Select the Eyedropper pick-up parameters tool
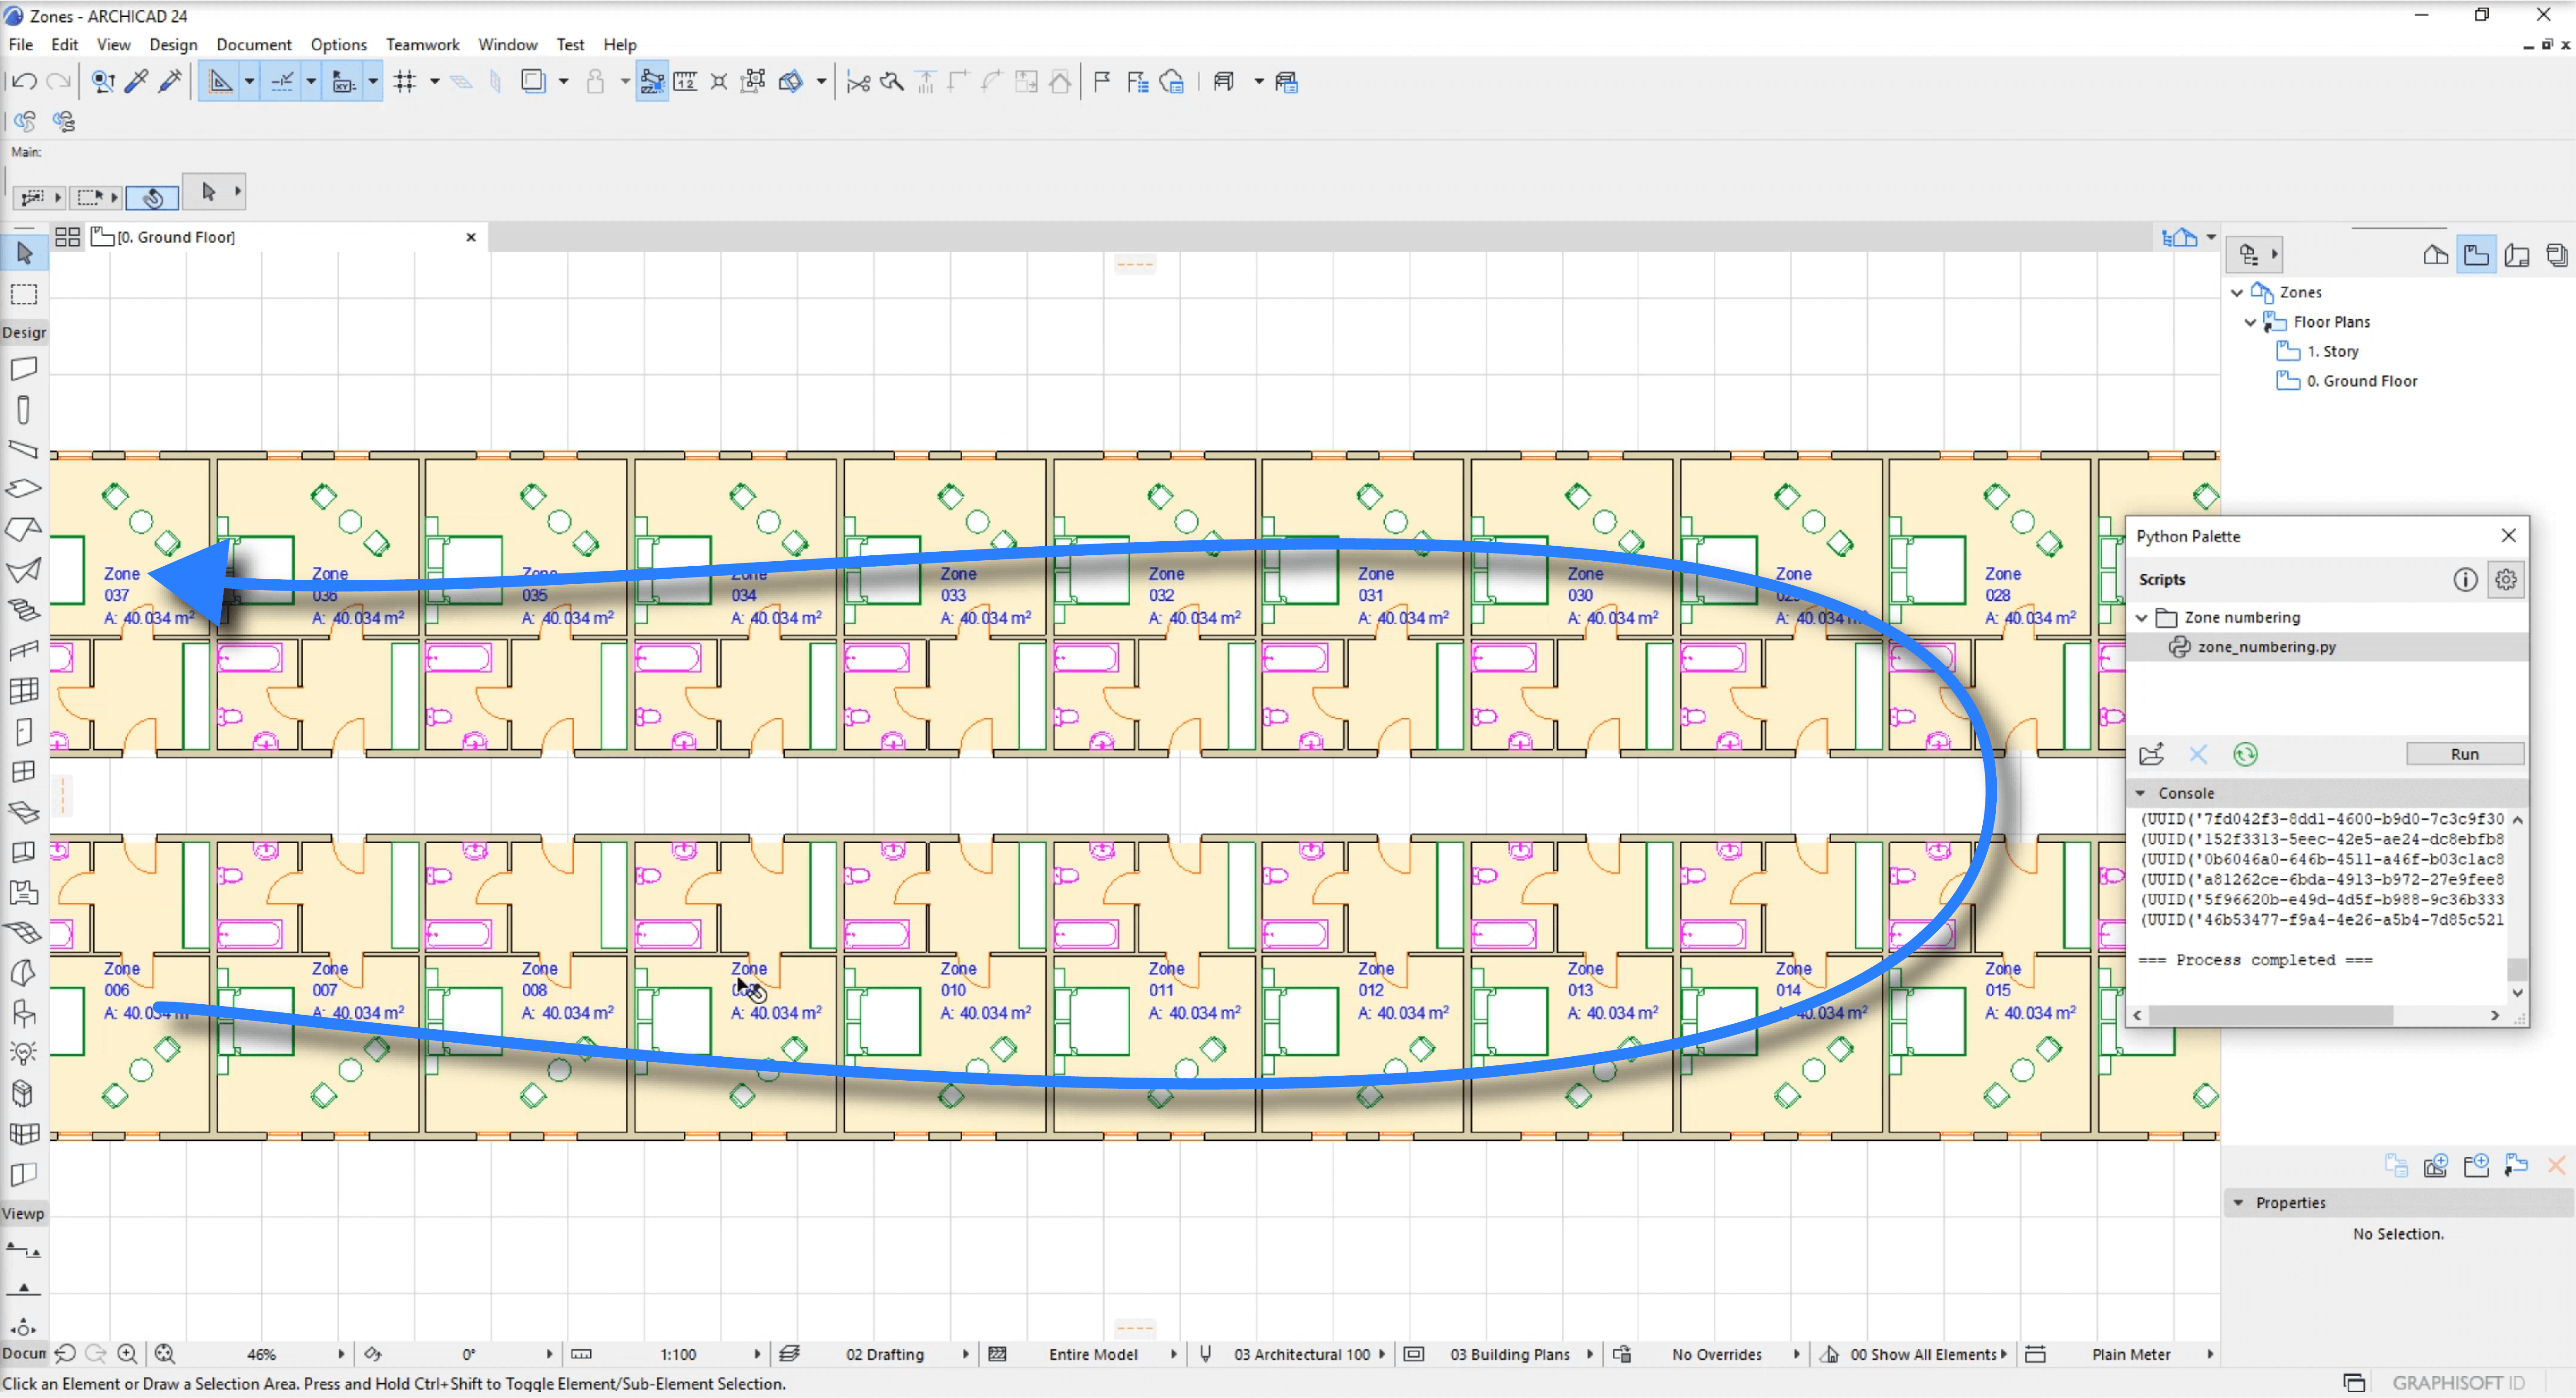 pyautogui.click(x=137, y=82)
